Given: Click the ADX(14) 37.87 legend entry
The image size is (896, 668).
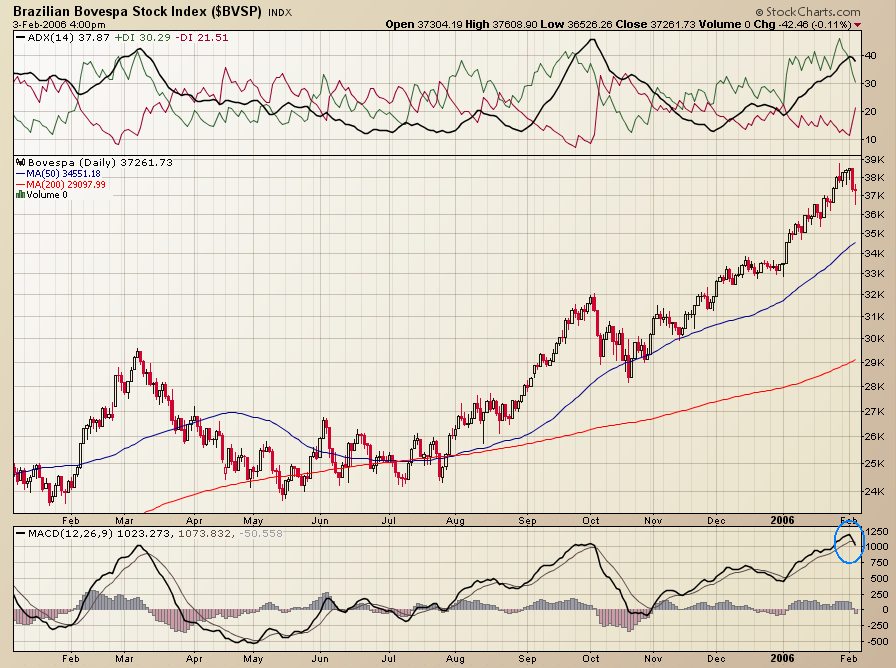Looking at the screenshot, I should click(x=63, y=38).
